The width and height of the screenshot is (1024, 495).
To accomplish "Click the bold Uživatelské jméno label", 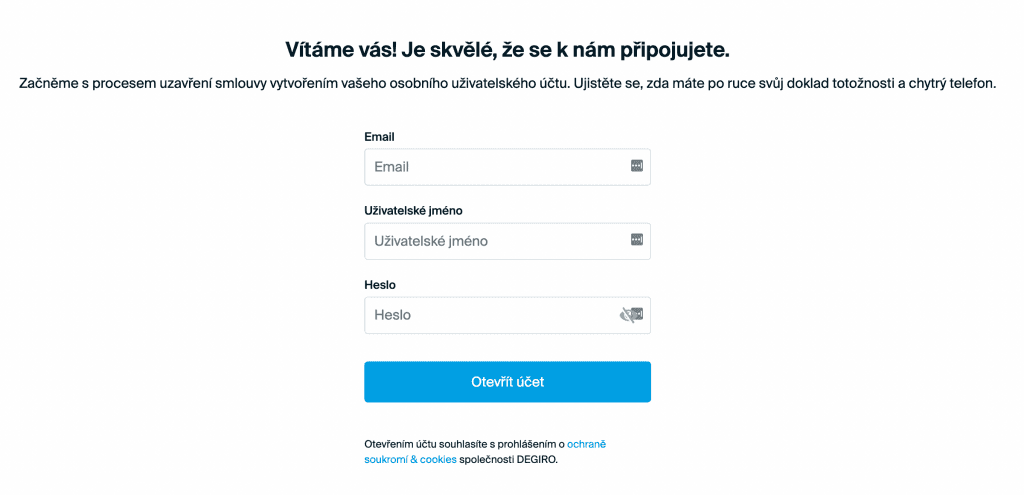I will click(413, 210).
